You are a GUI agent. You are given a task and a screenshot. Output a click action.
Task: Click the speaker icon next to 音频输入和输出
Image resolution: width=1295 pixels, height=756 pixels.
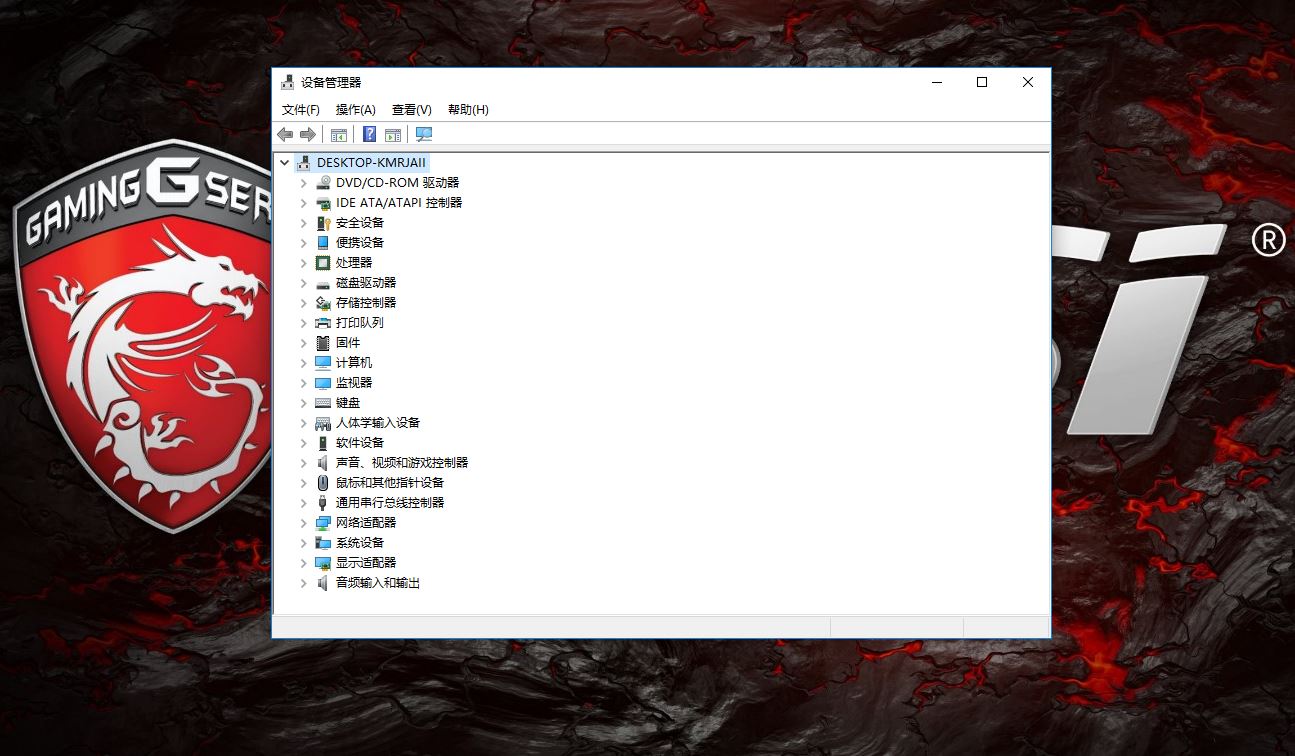tap(323, 582)
